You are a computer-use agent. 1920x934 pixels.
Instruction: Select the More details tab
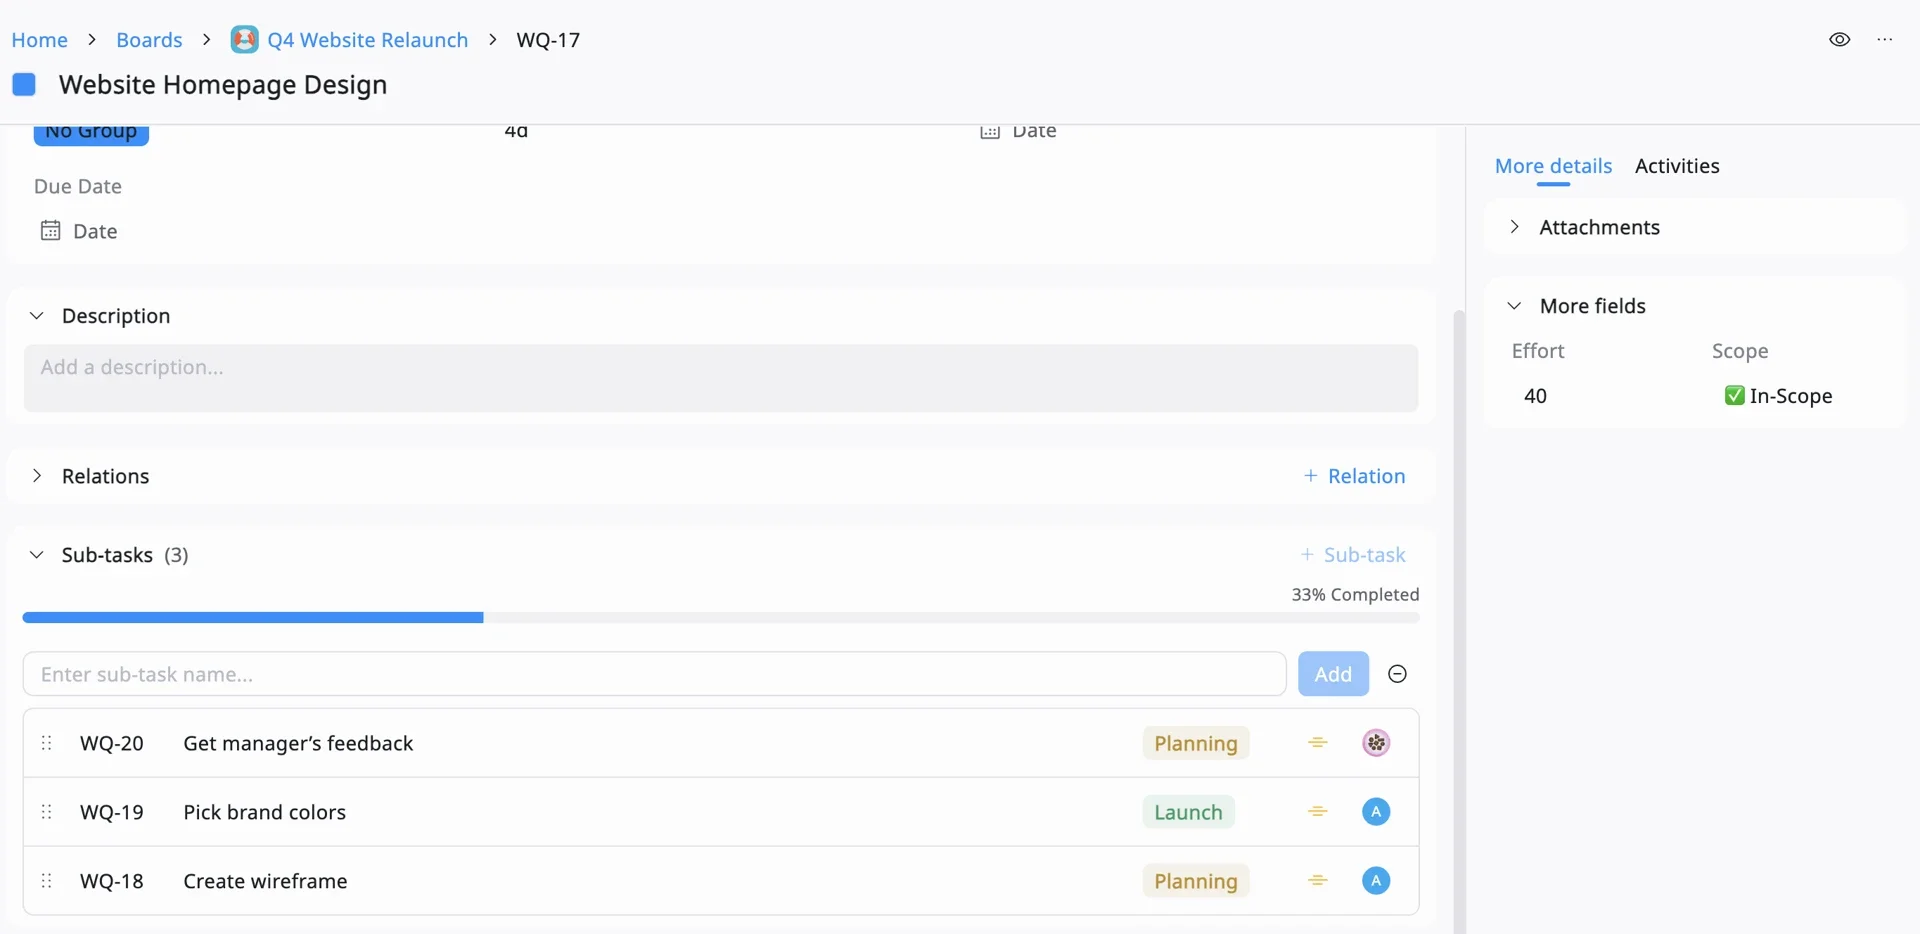pyautogui.click(x=1552, y=166)
